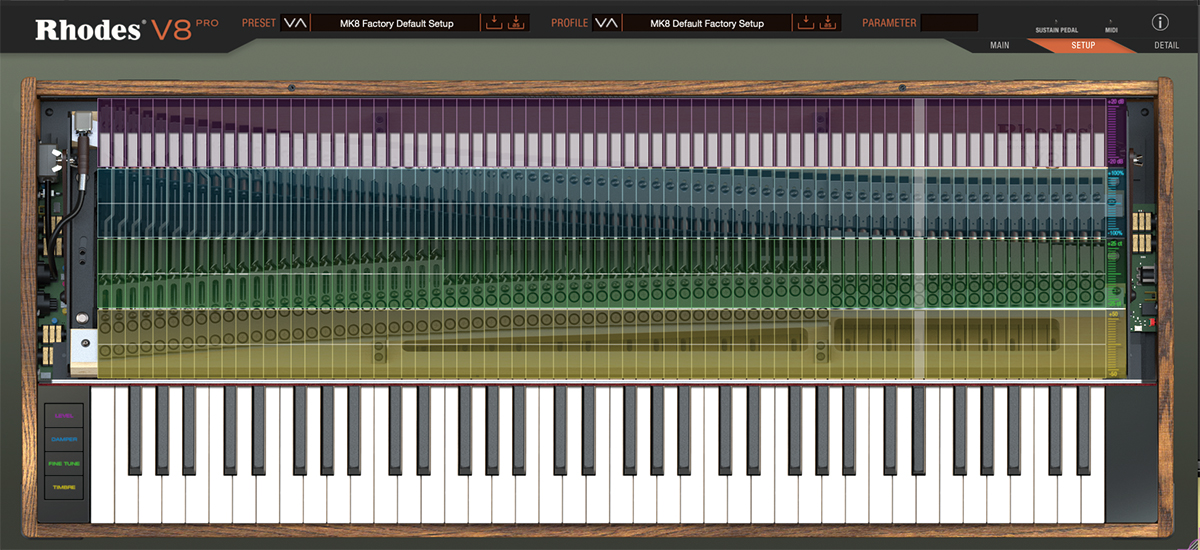Click the Rhodes V8 Pro logo
The image size is (1200, 550).
click(x=127, y=29)
